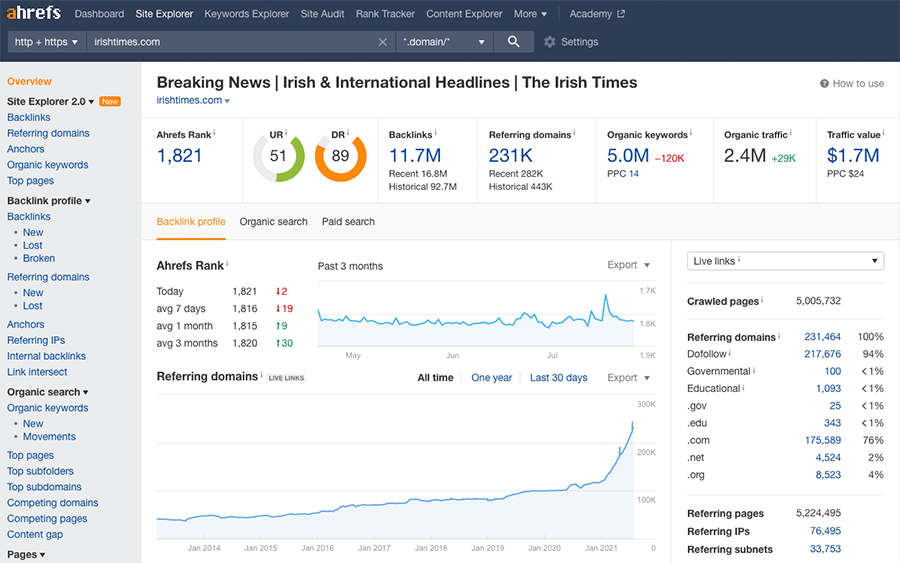Viewport: 900px width, 563px height.
Task: Open Settings gear icon
Action: [x=549, y=42]
